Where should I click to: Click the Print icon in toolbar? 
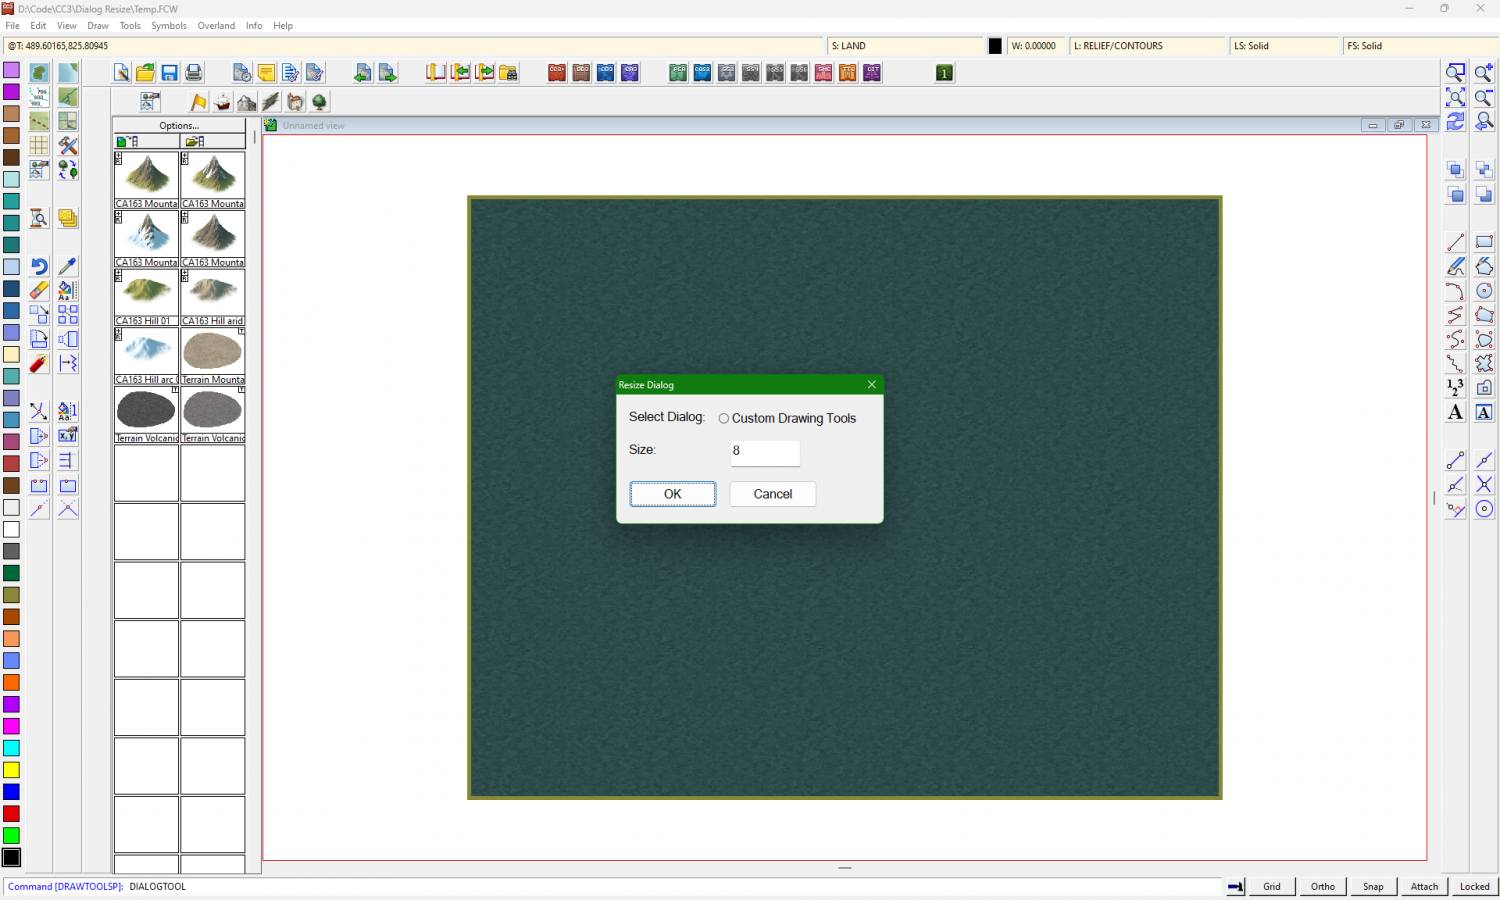coord(194,73)
